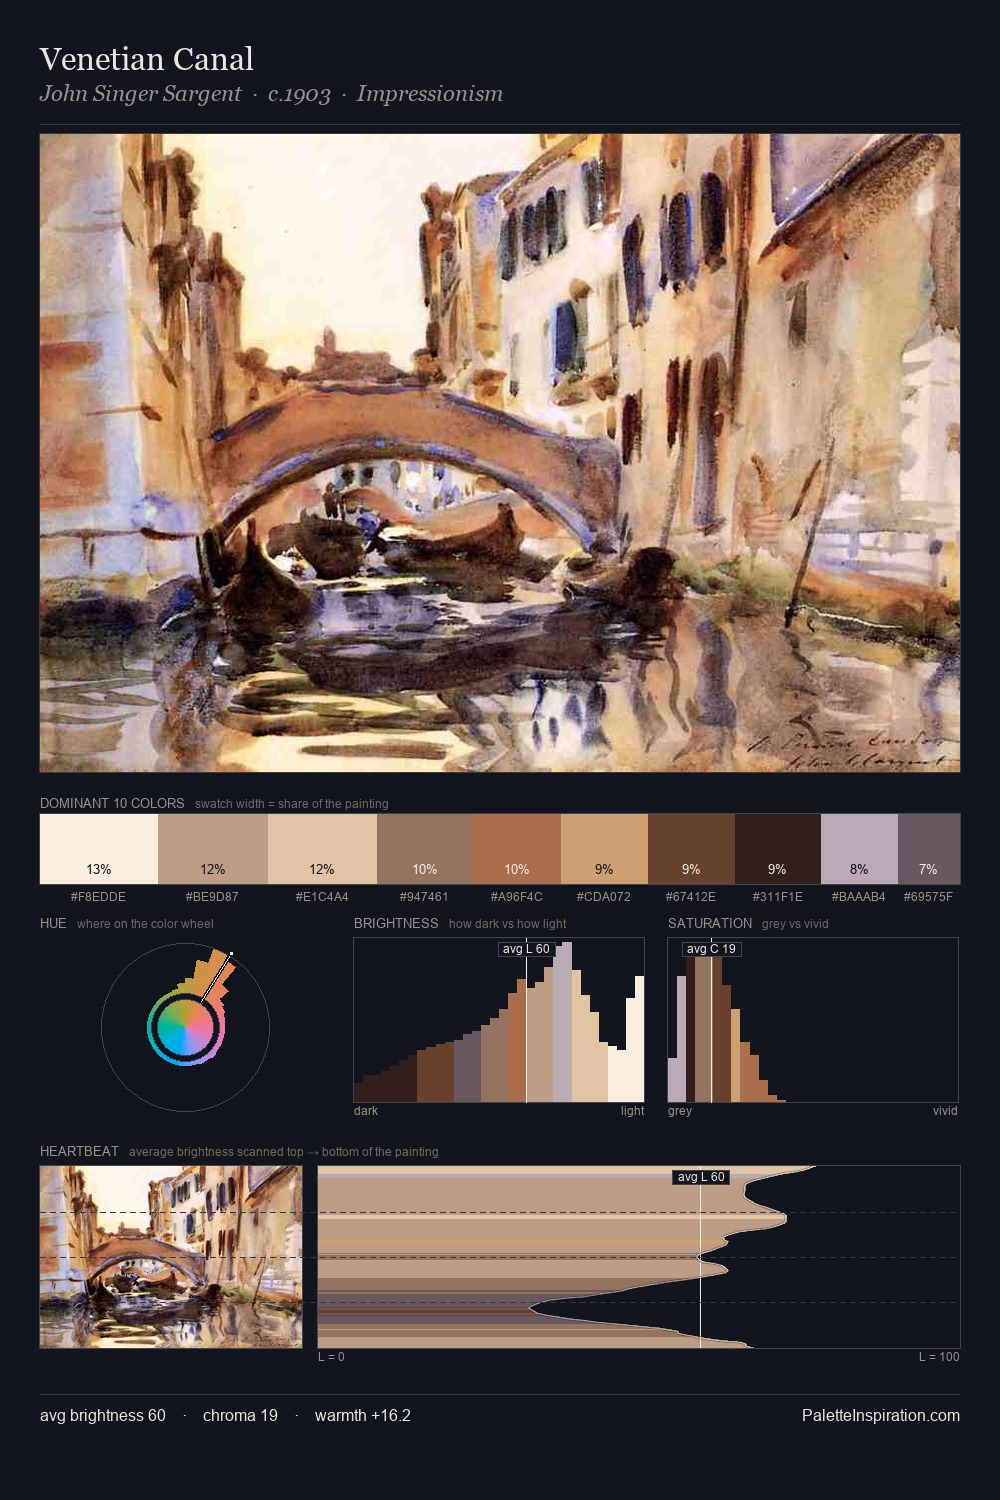Select the #E1C4A4 swatch

(x=322, y=849)
